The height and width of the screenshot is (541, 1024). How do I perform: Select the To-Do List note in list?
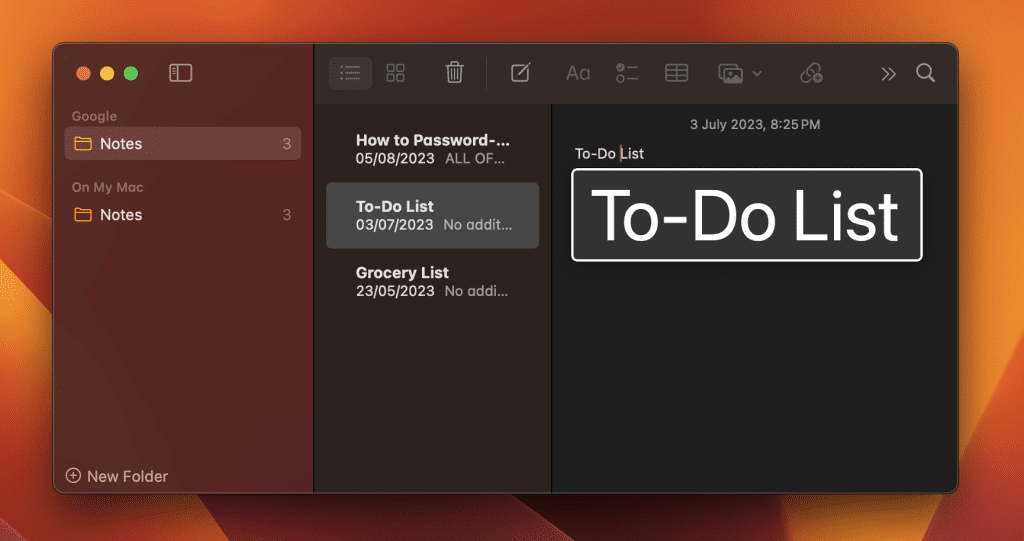click(432, 215)
